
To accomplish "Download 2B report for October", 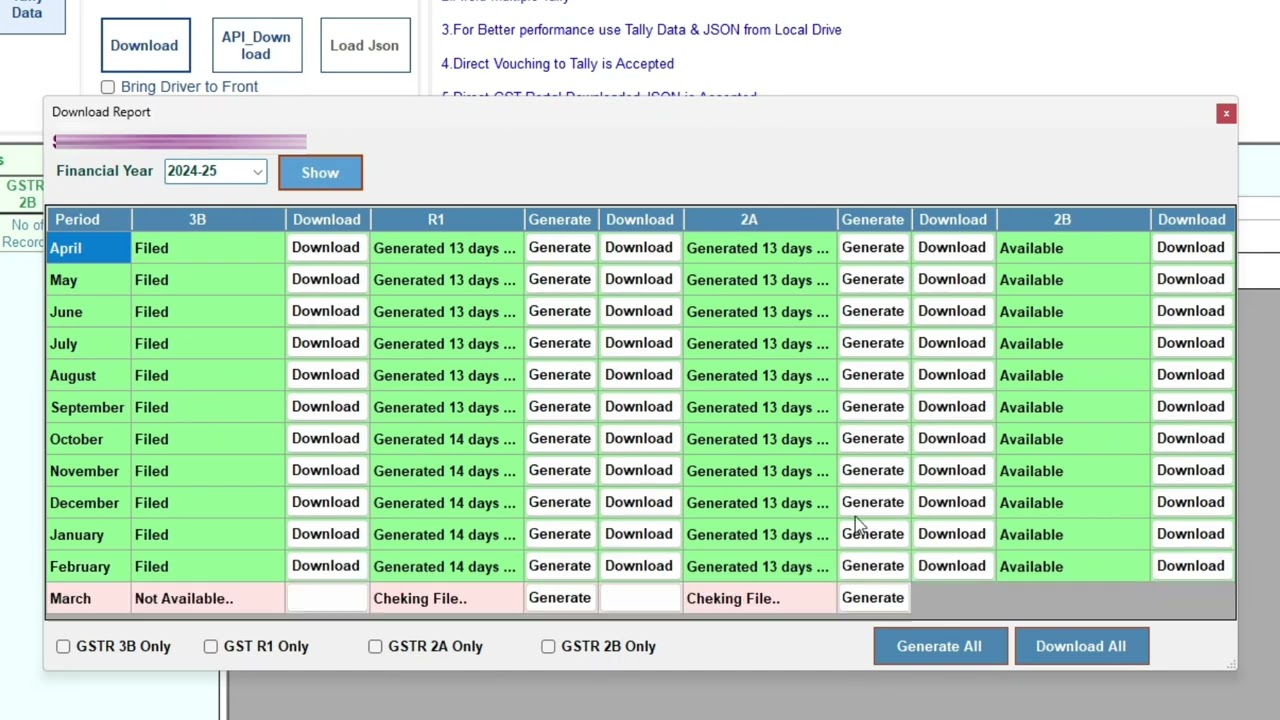I will (1191, 438).
